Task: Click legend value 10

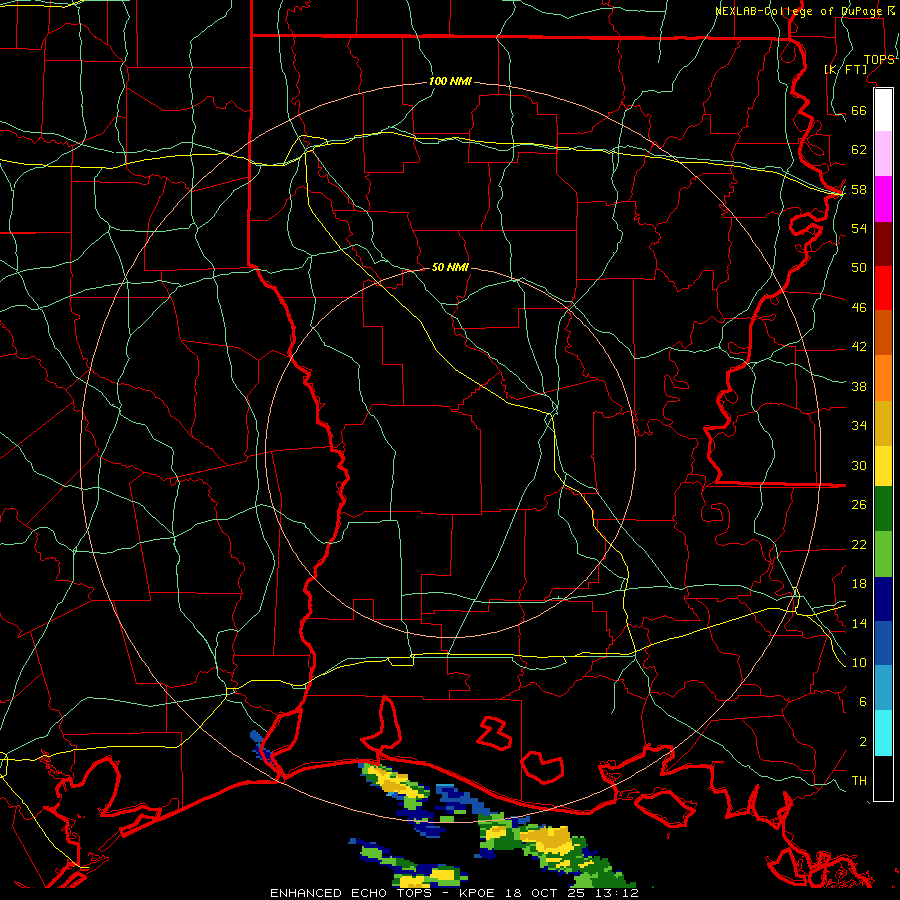Action: tap(859, 663)
